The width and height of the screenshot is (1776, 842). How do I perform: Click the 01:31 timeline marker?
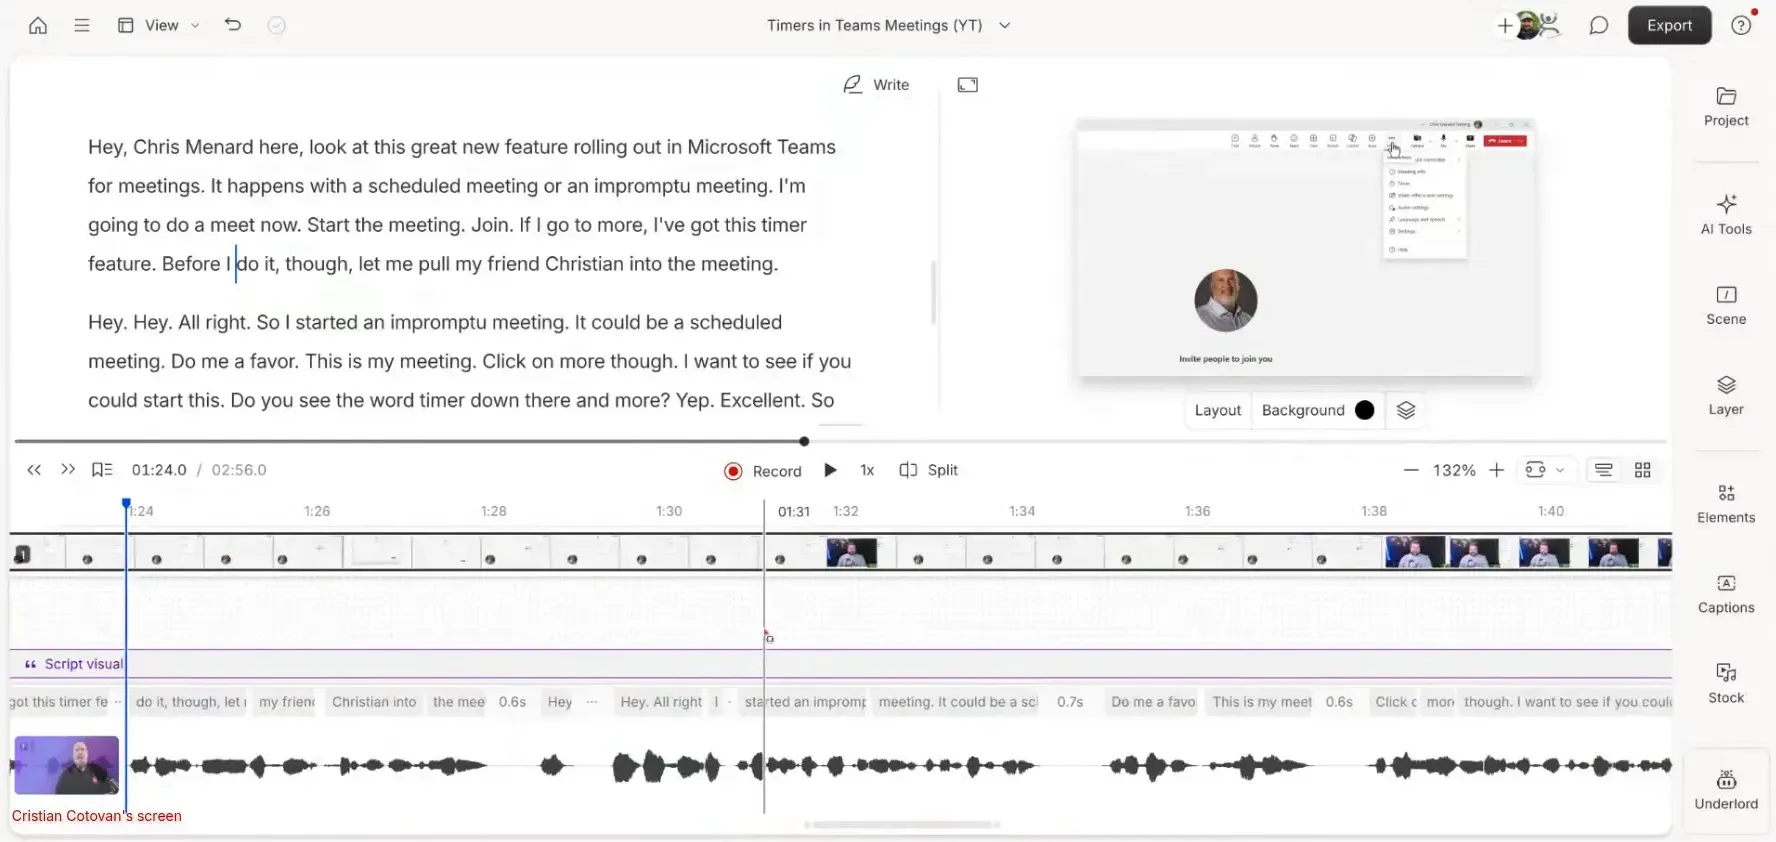pyautogui.click(x=793, y=511)
